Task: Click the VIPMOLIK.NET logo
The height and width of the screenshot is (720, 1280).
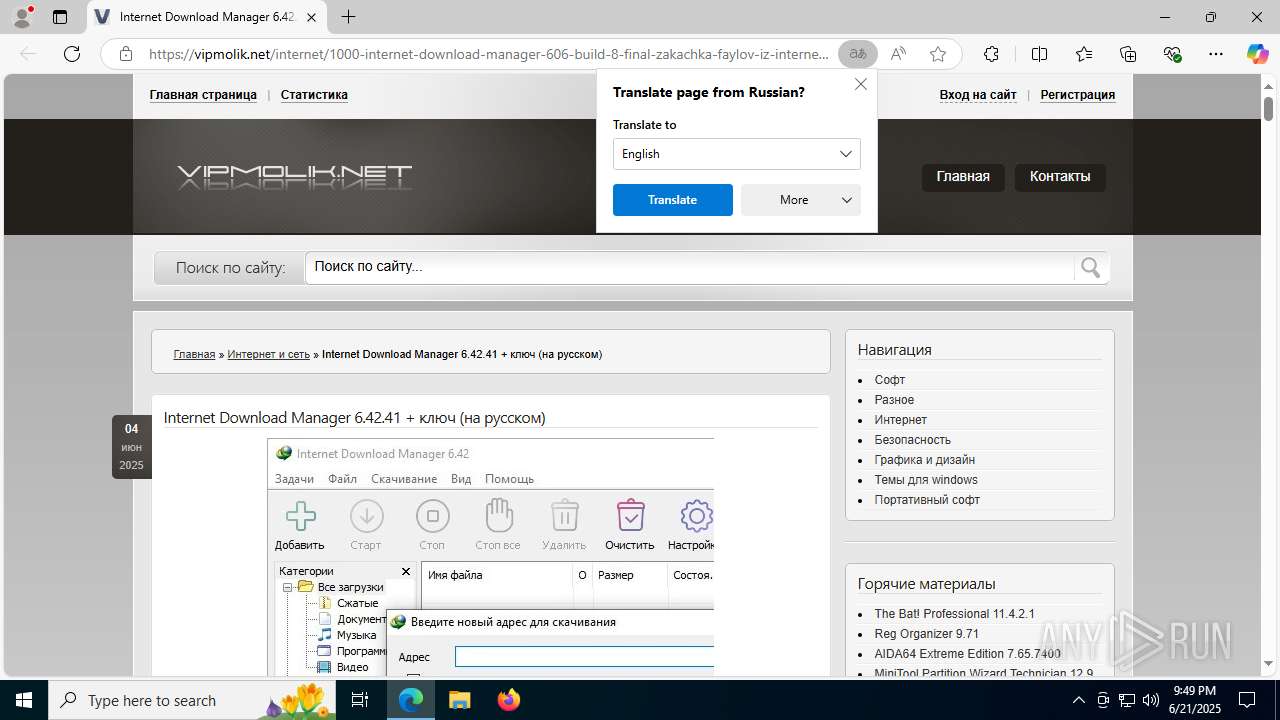Action: (x=294, y=177)
